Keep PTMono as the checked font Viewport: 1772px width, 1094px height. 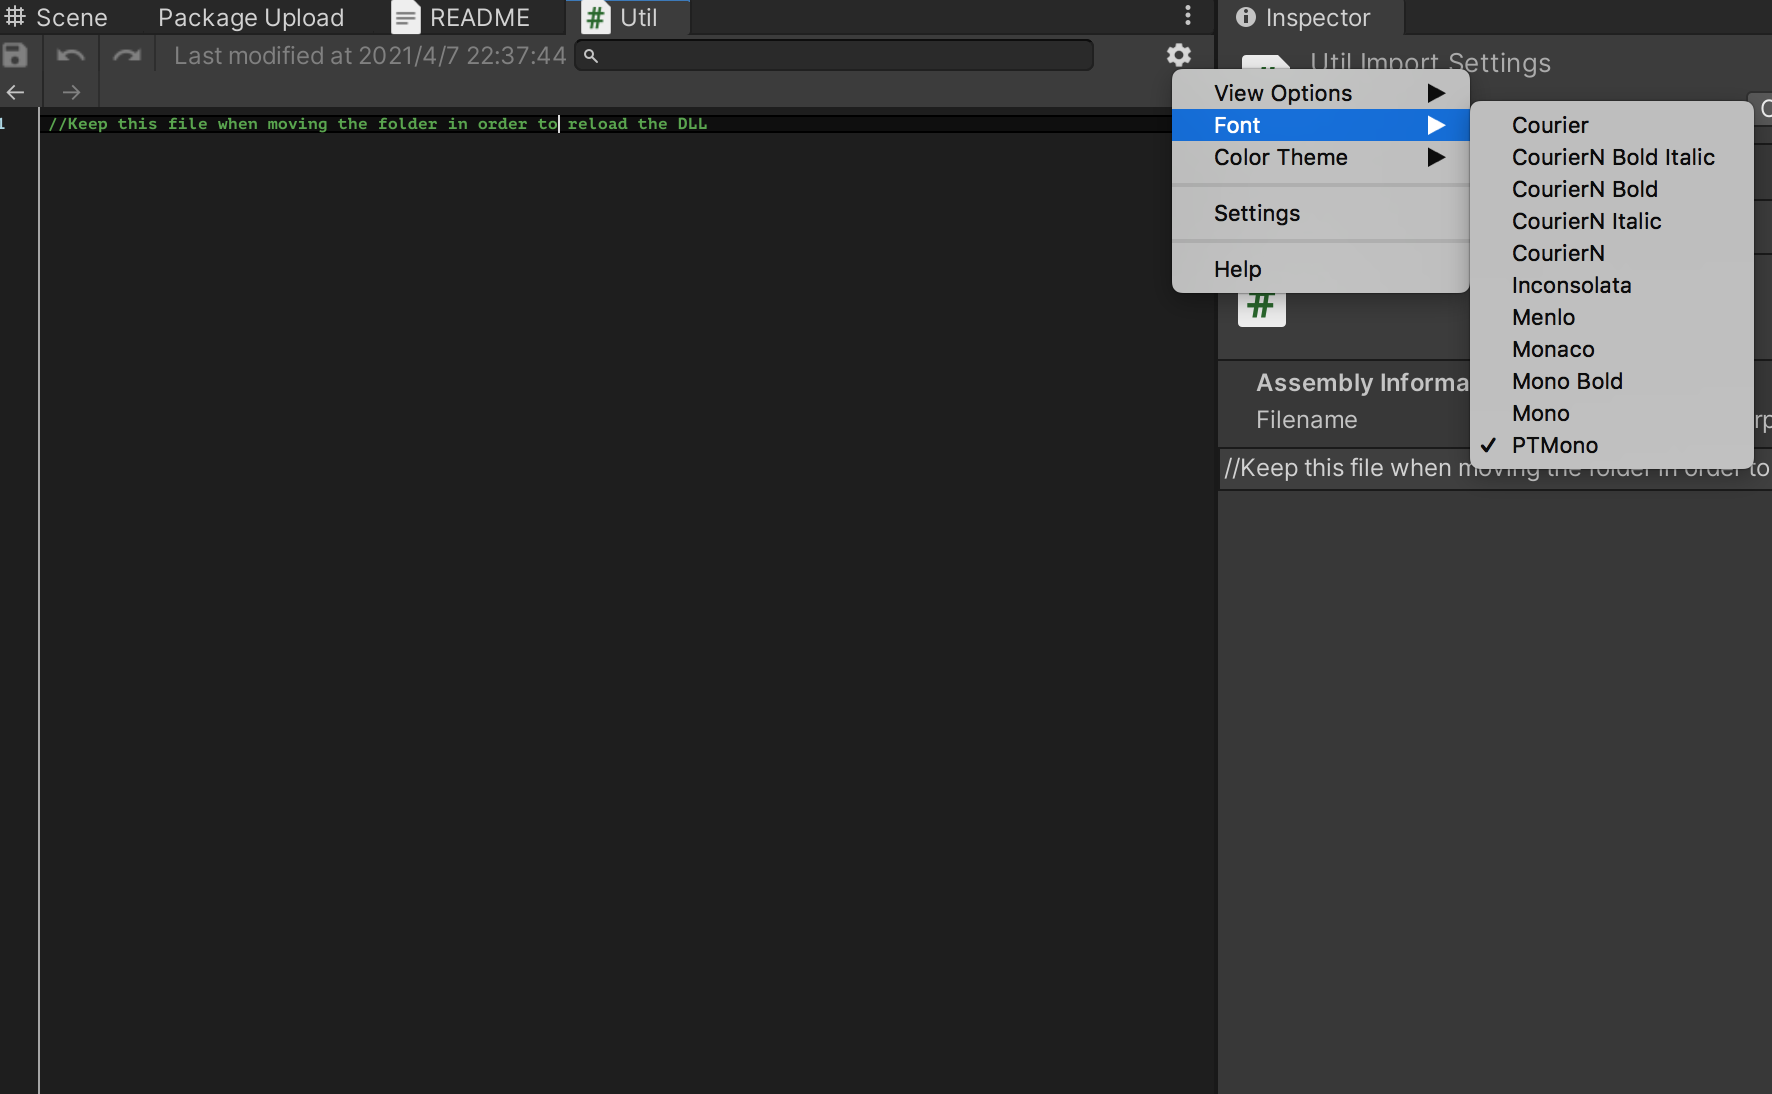point(1554,445)
